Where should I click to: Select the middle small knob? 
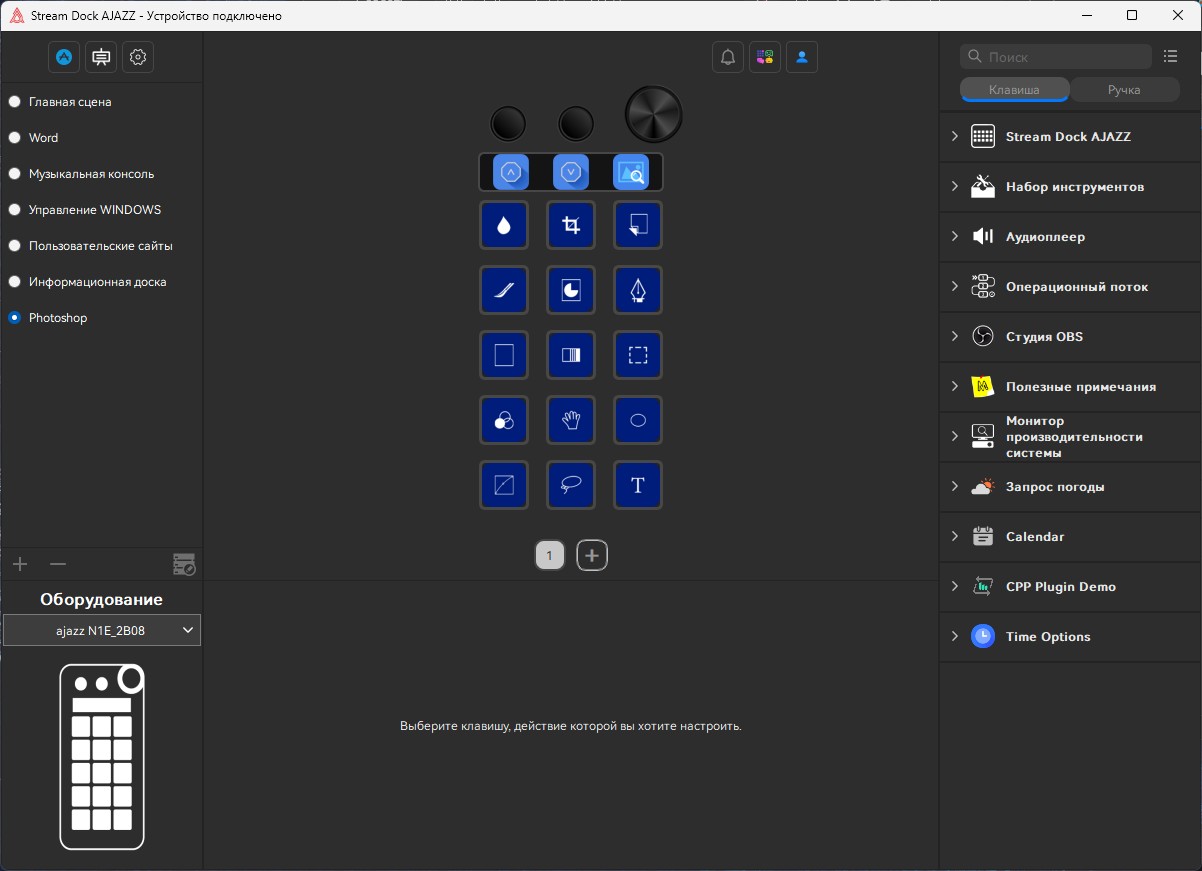click(x=576, y=124)
